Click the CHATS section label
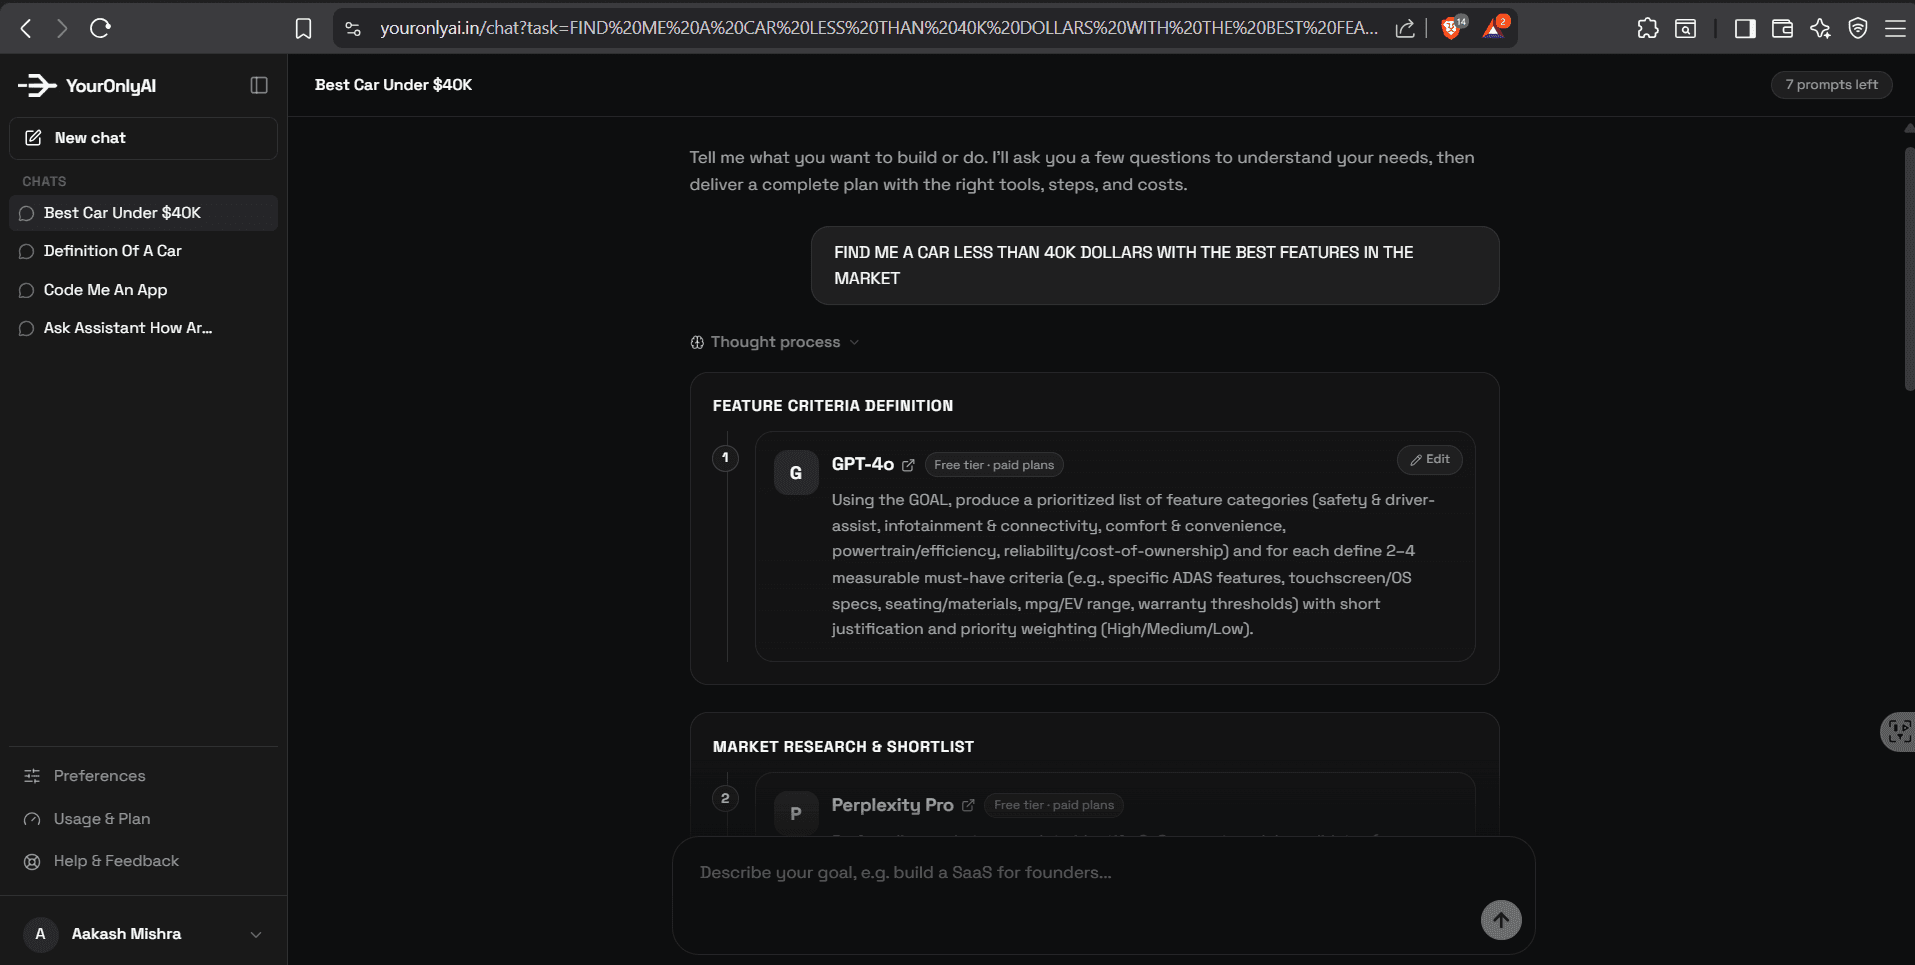The image size is (1915, 965). tap(44, 181)
